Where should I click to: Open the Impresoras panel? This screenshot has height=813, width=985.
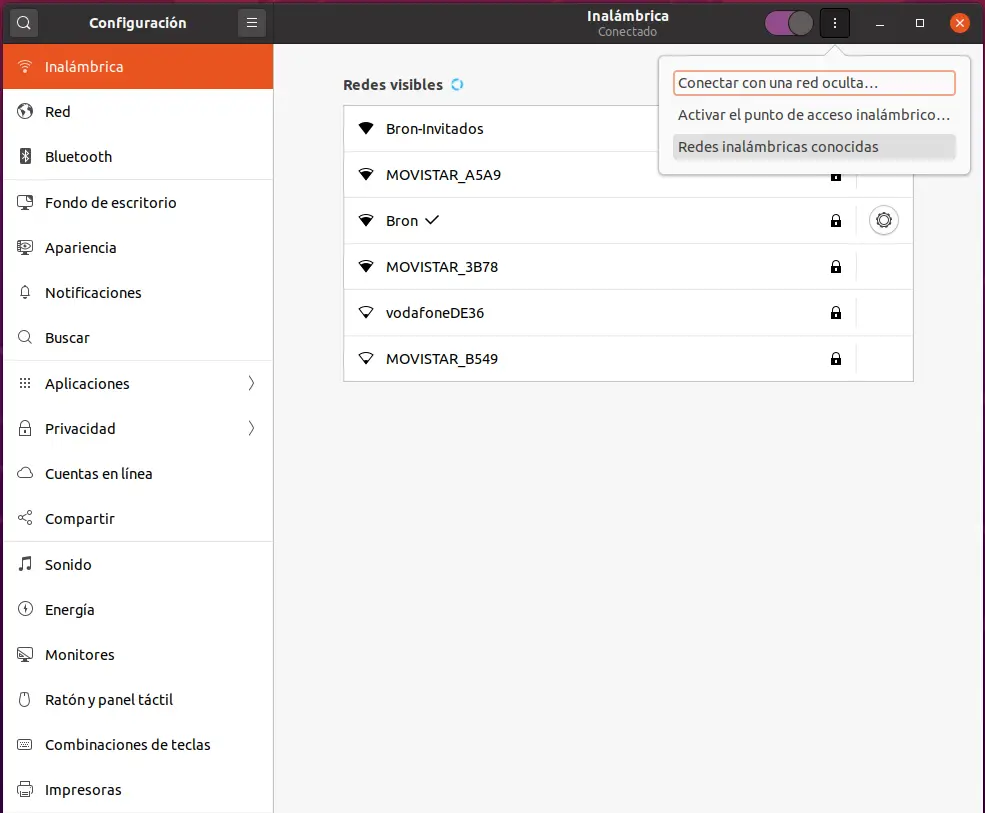click(138, 790)
